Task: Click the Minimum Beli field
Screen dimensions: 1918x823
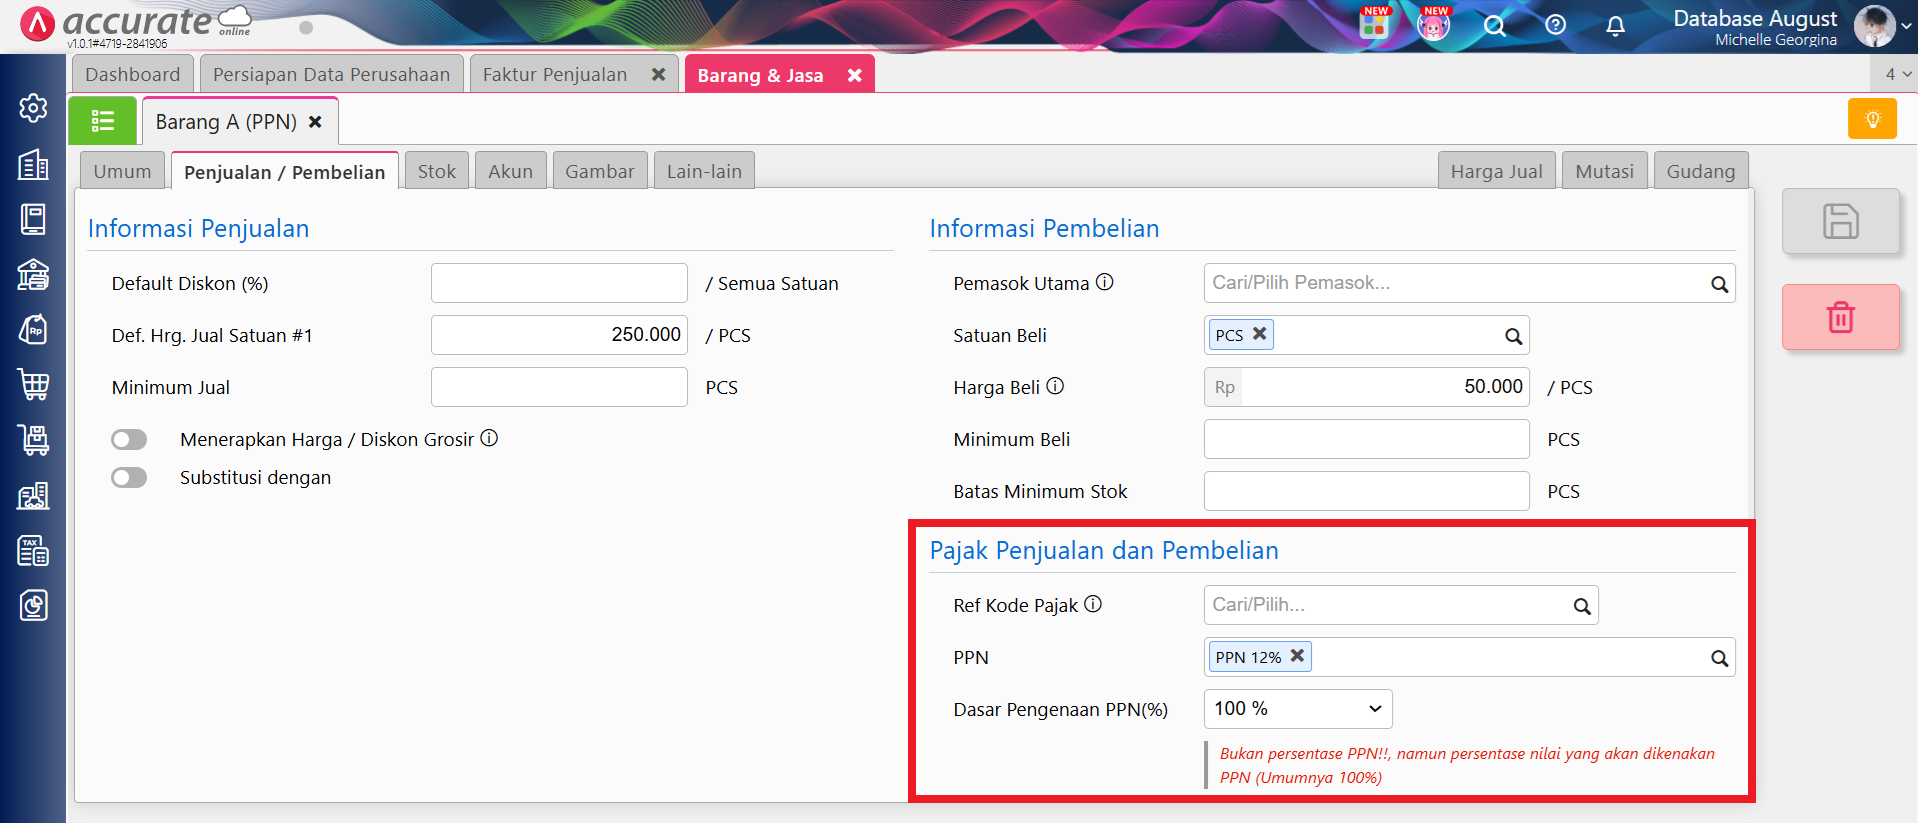Action: click(1367, 439)
